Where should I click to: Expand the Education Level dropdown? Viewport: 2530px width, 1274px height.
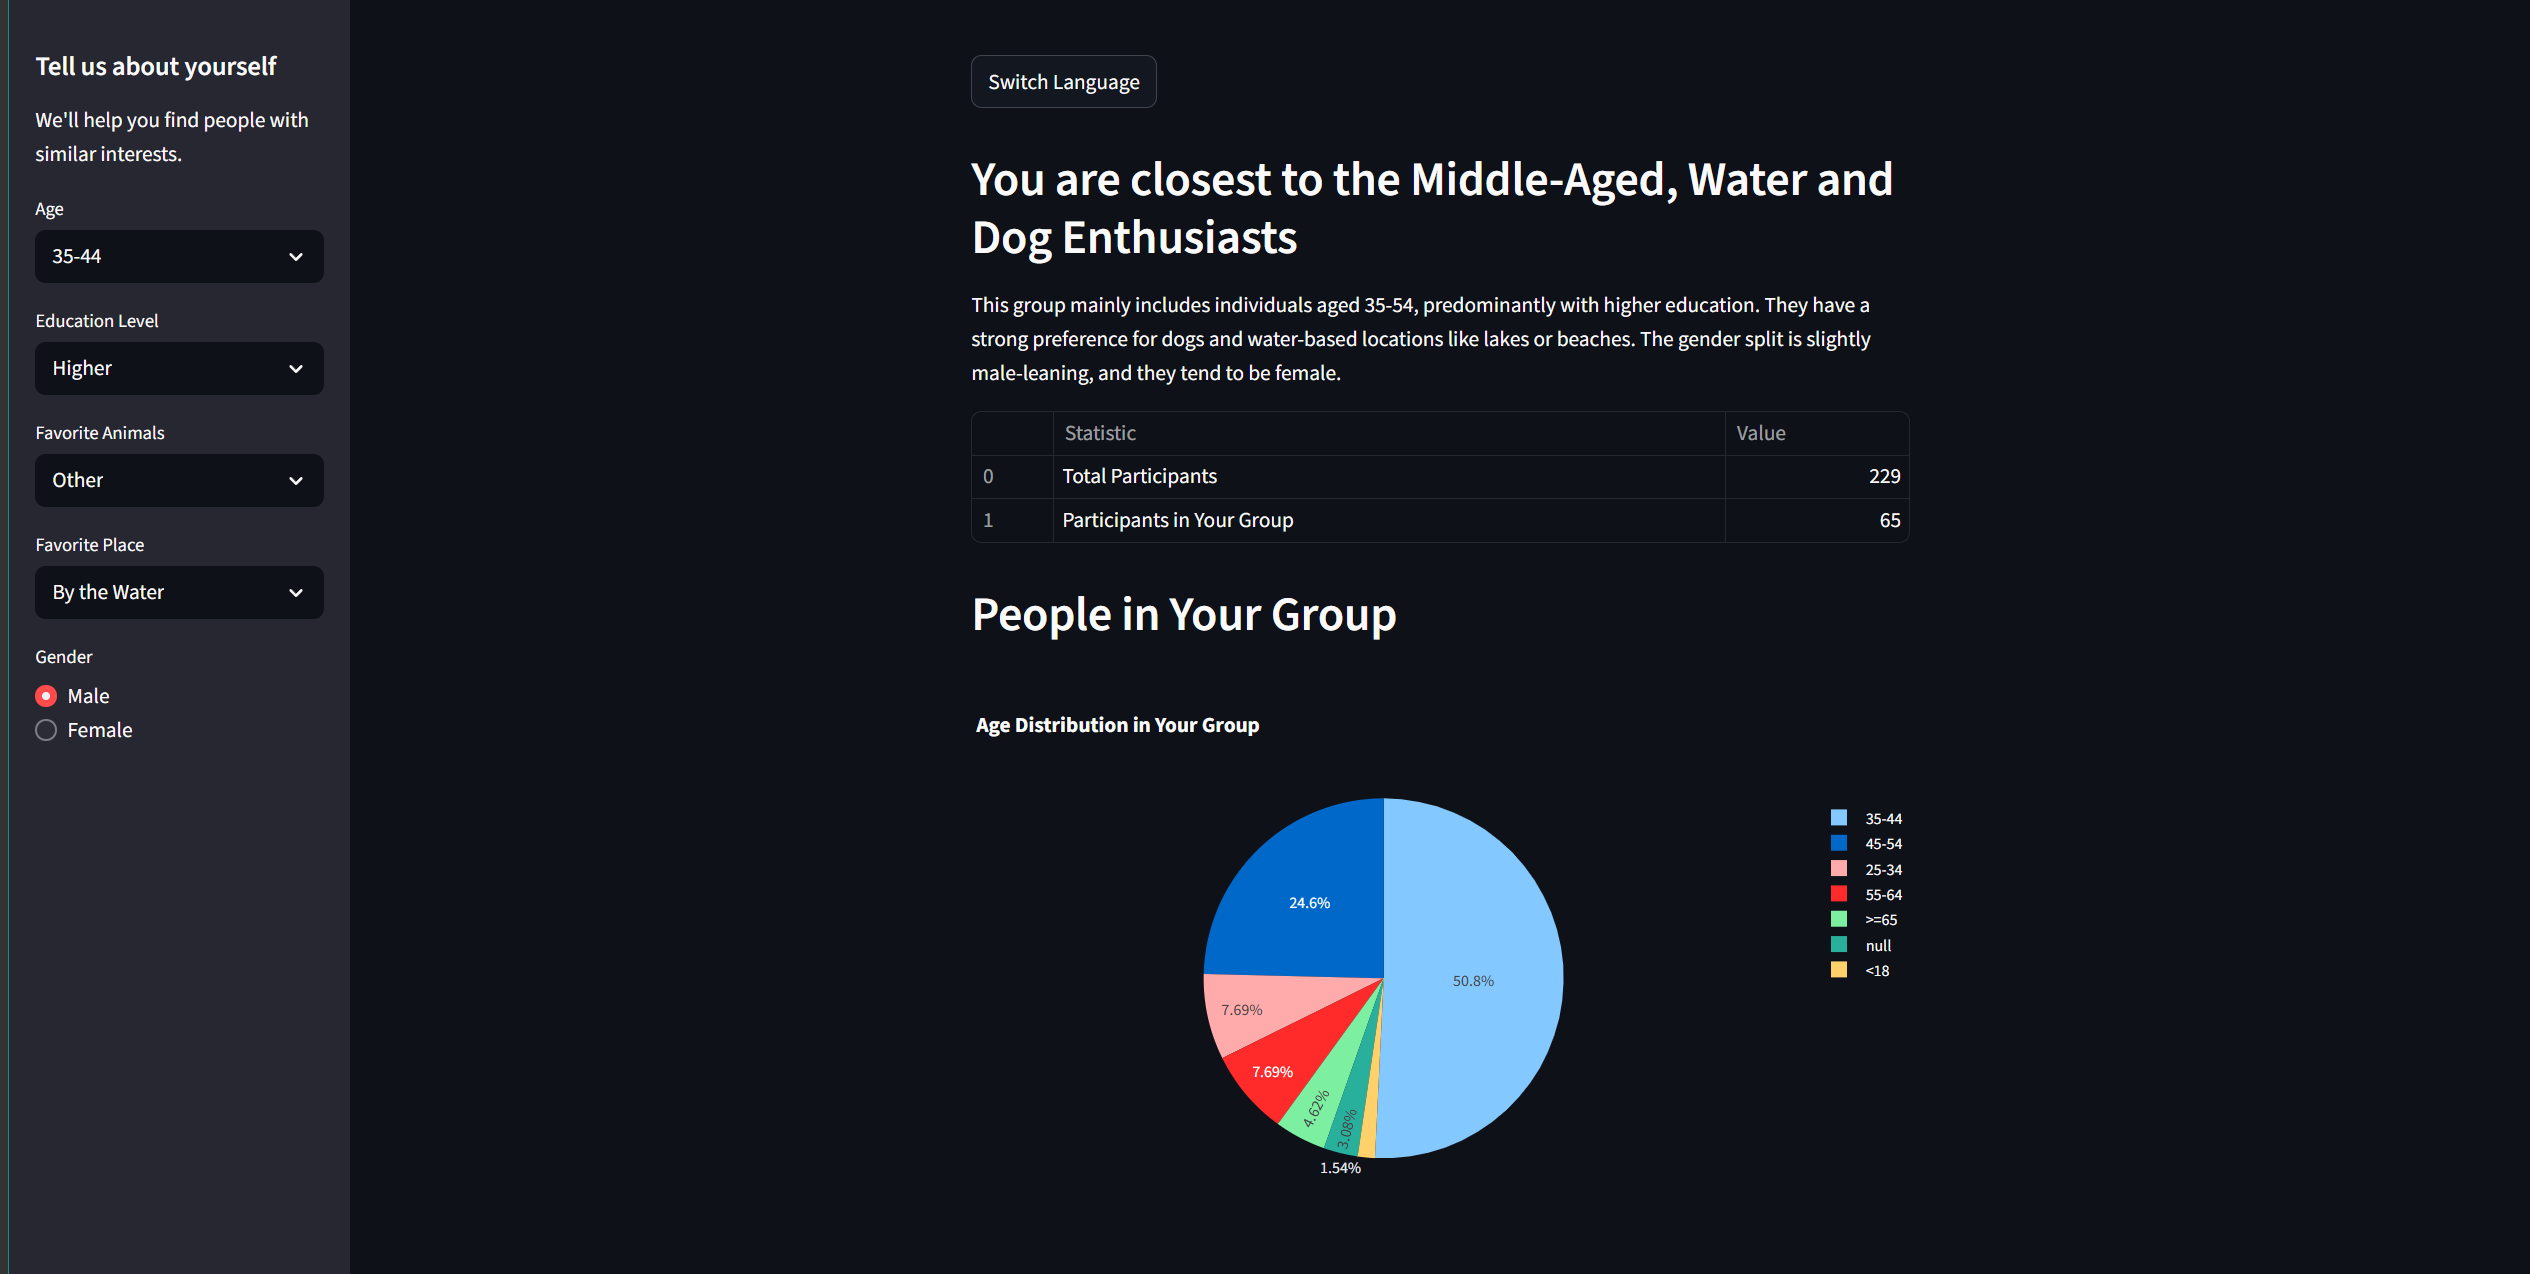pyautogui.click(x=179, y=369)
